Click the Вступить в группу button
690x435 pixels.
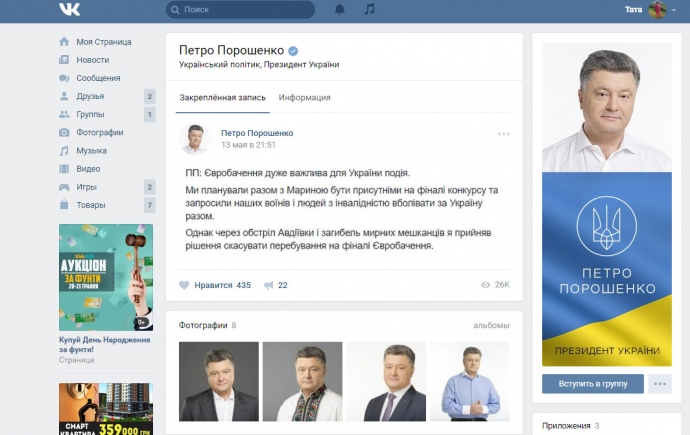pyautogui.click(x=592, y=384)
